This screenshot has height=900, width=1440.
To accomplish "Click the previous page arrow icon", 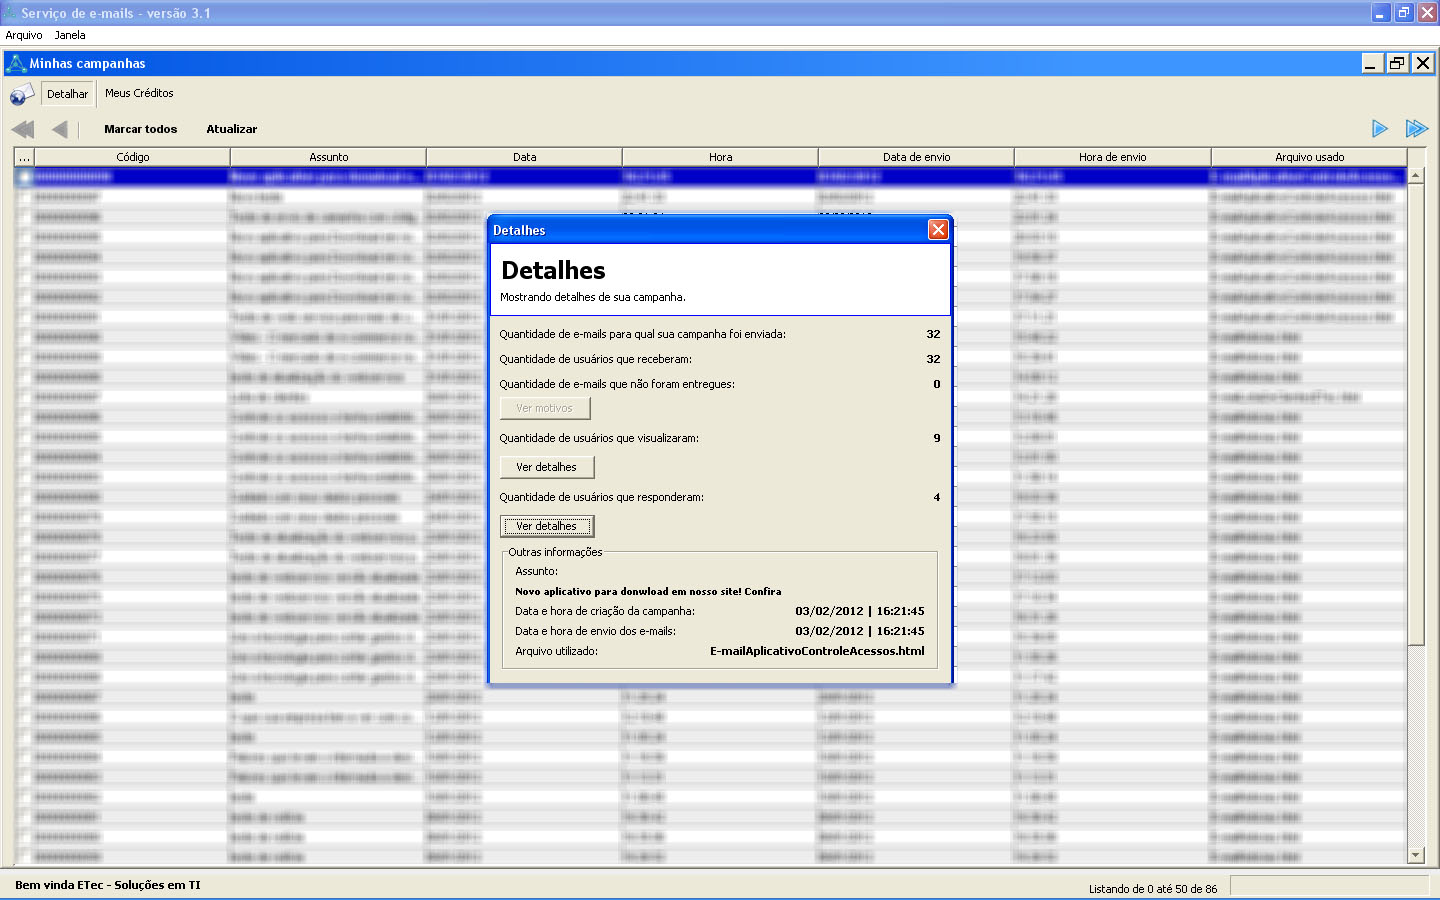I will (x=60, y=129).
